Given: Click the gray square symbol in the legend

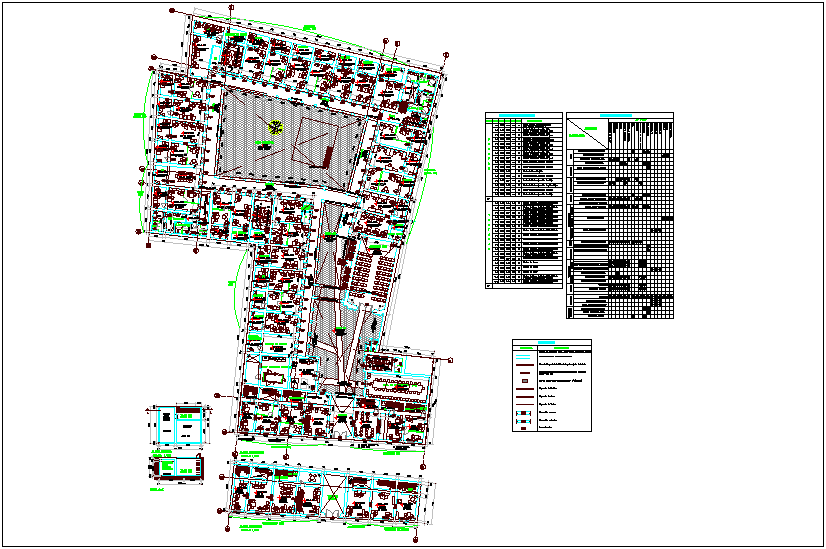Looking at the screenshot, I should tap(525, 380).
